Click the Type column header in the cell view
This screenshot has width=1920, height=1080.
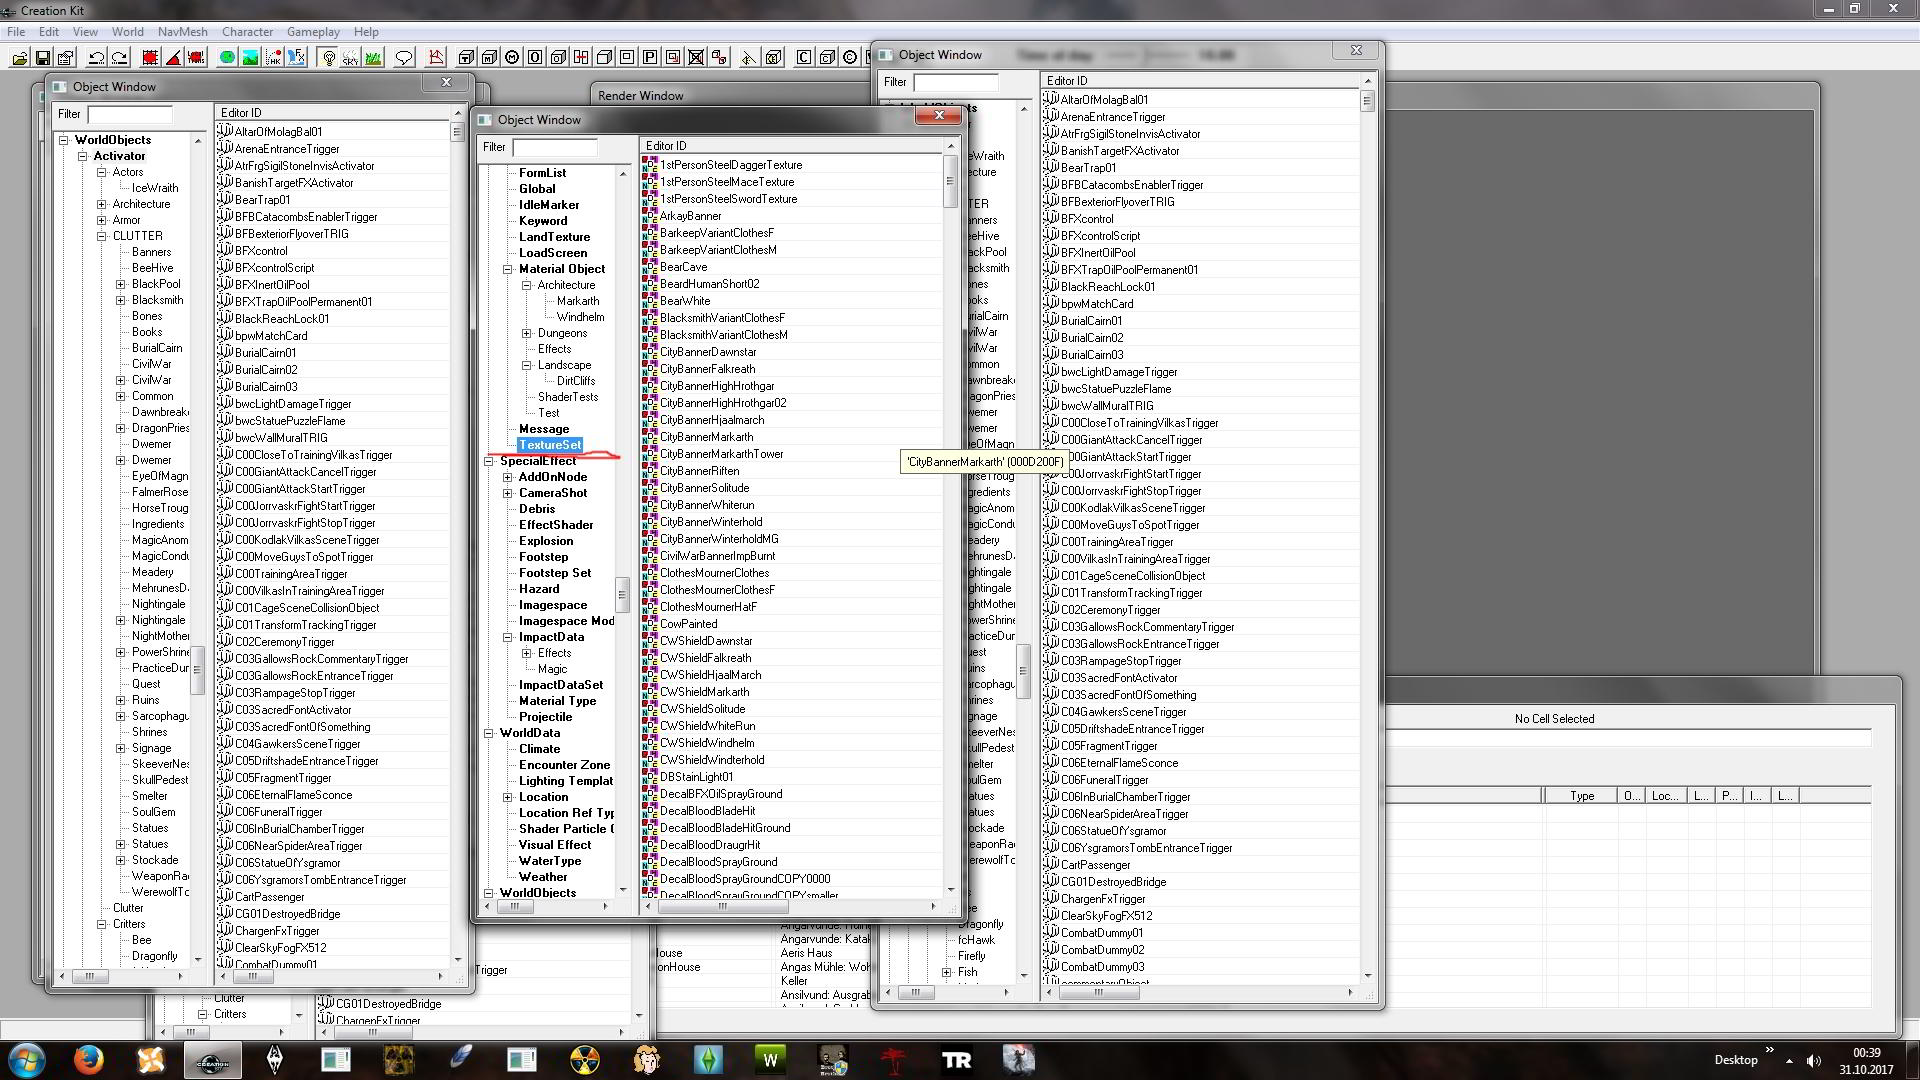(x=1581, y=796)
